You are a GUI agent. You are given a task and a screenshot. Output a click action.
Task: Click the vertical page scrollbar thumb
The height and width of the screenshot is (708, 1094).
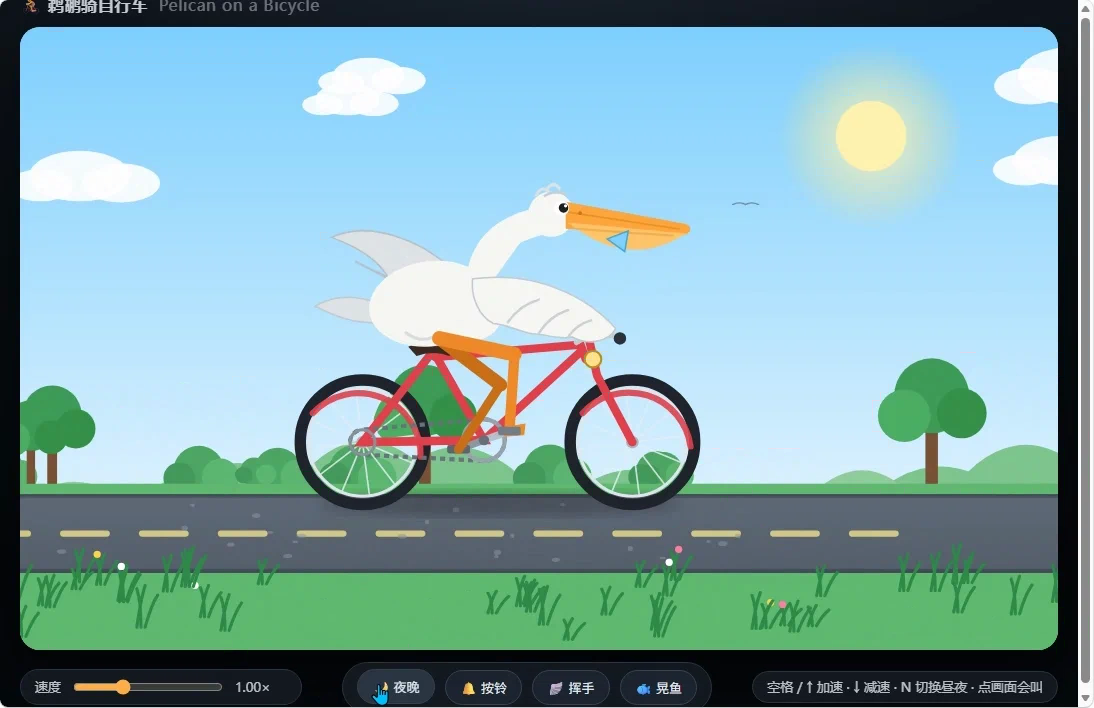coord(1086,349)
